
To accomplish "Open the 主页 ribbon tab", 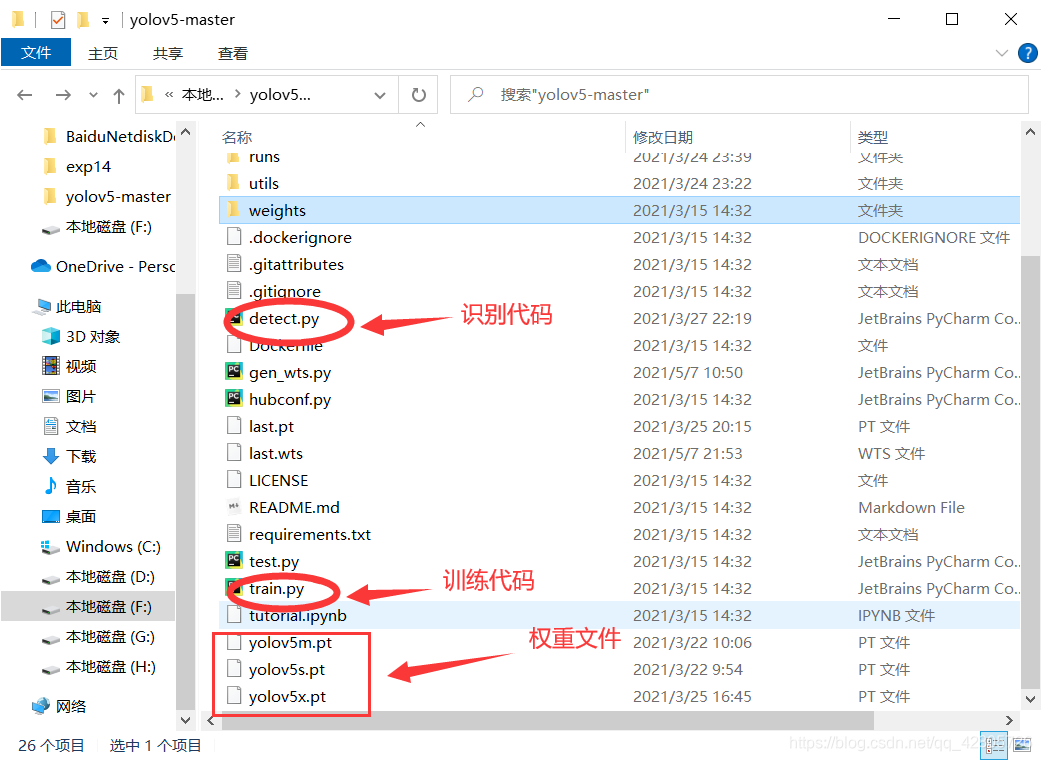I will [x=103, y=53].
